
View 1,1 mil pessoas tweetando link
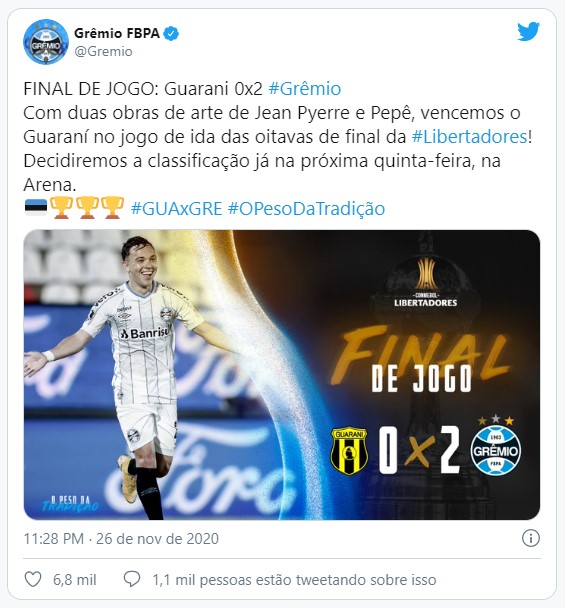coord(294,580)
